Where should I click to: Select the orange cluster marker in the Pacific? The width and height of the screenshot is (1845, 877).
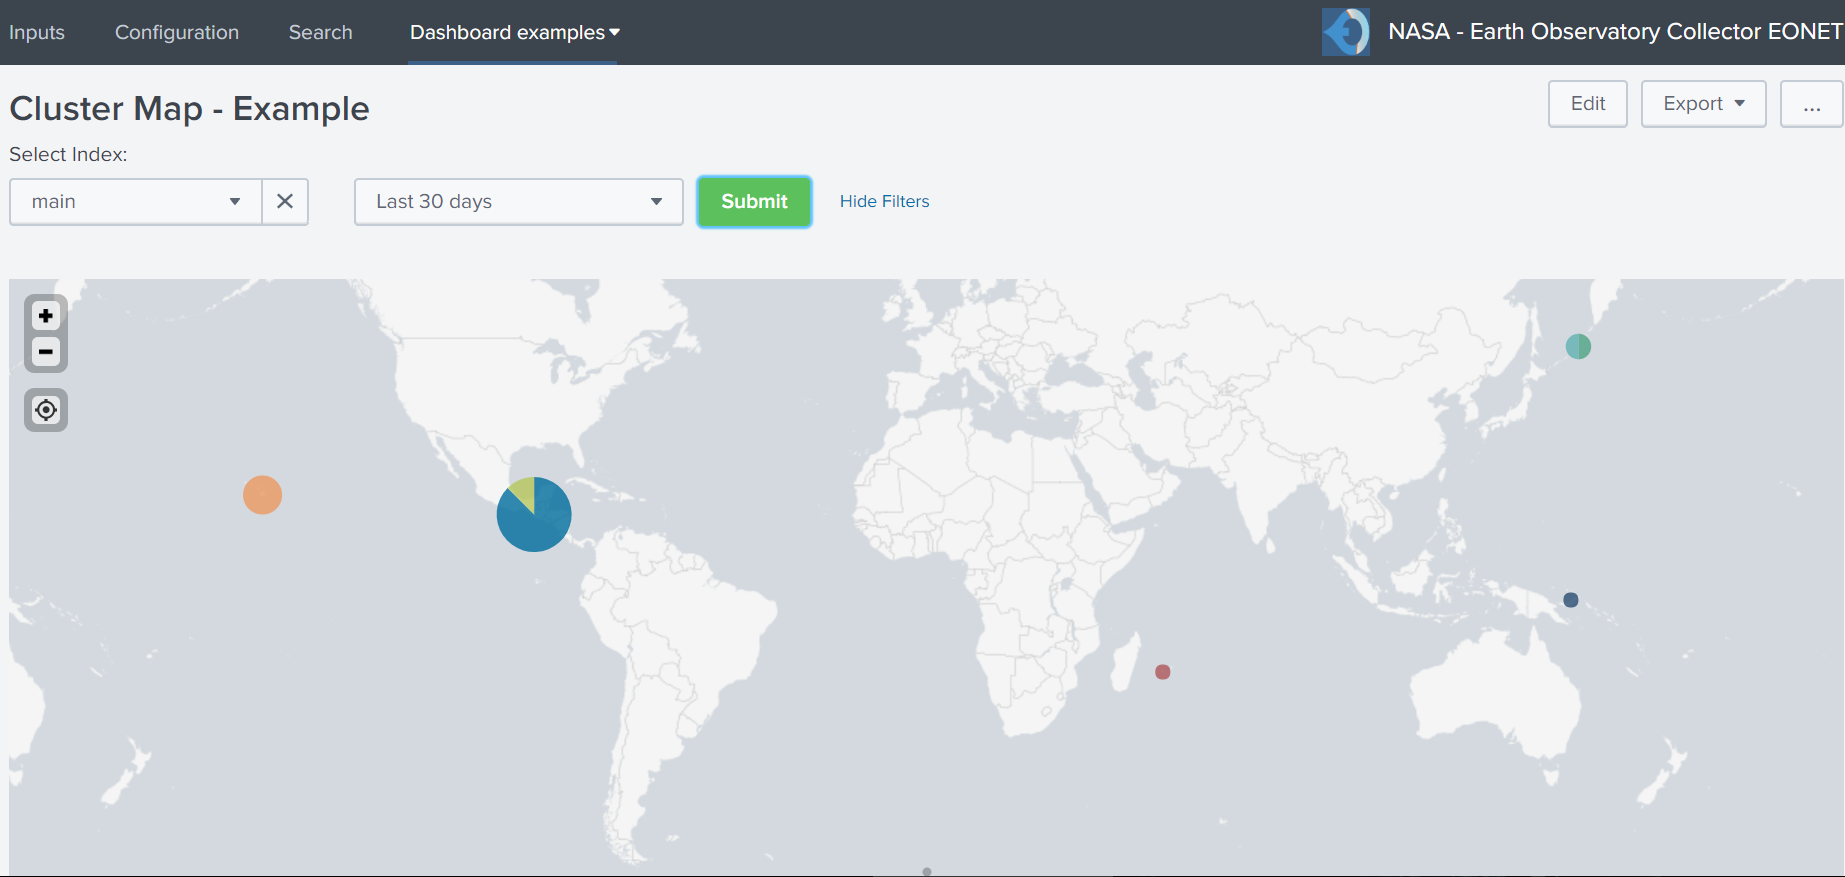tap(263, 495)
